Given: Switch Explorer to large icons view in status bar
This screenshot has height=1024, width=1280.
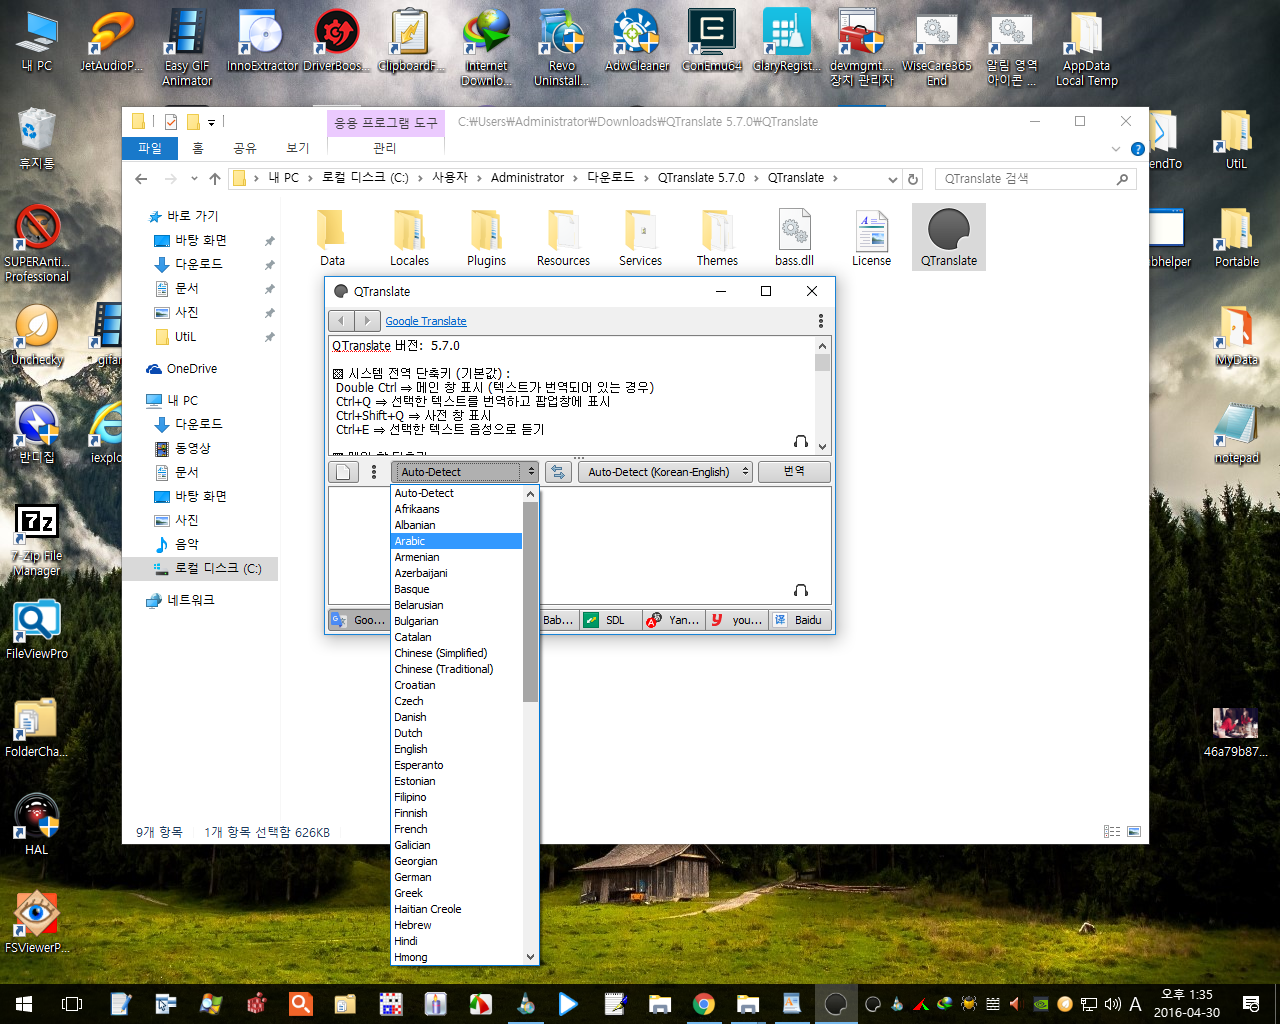Looking at the screenshot, I should [x=1134, y=832].
